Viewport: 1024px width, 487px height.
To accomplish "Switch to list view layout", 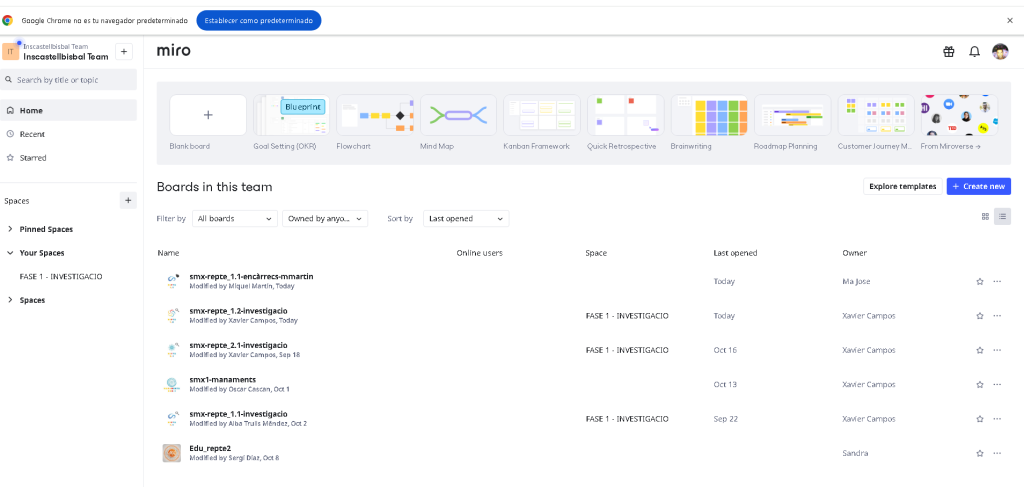I will [1002, 216].
